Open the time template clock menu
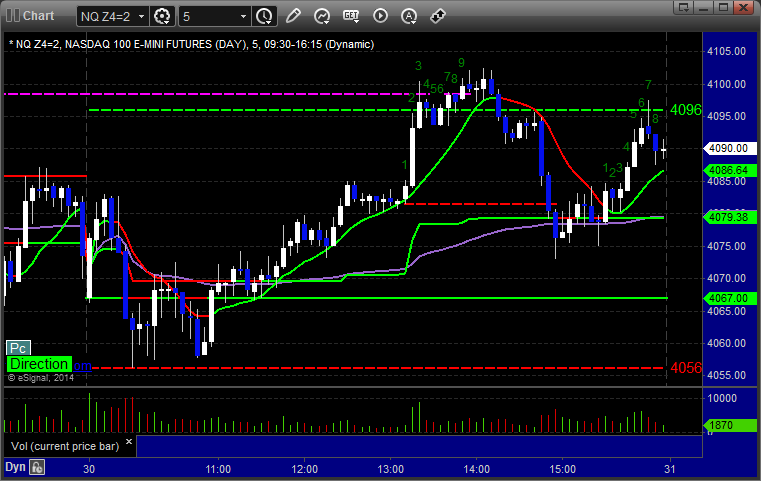761x481 pixels. pos(265,17)
